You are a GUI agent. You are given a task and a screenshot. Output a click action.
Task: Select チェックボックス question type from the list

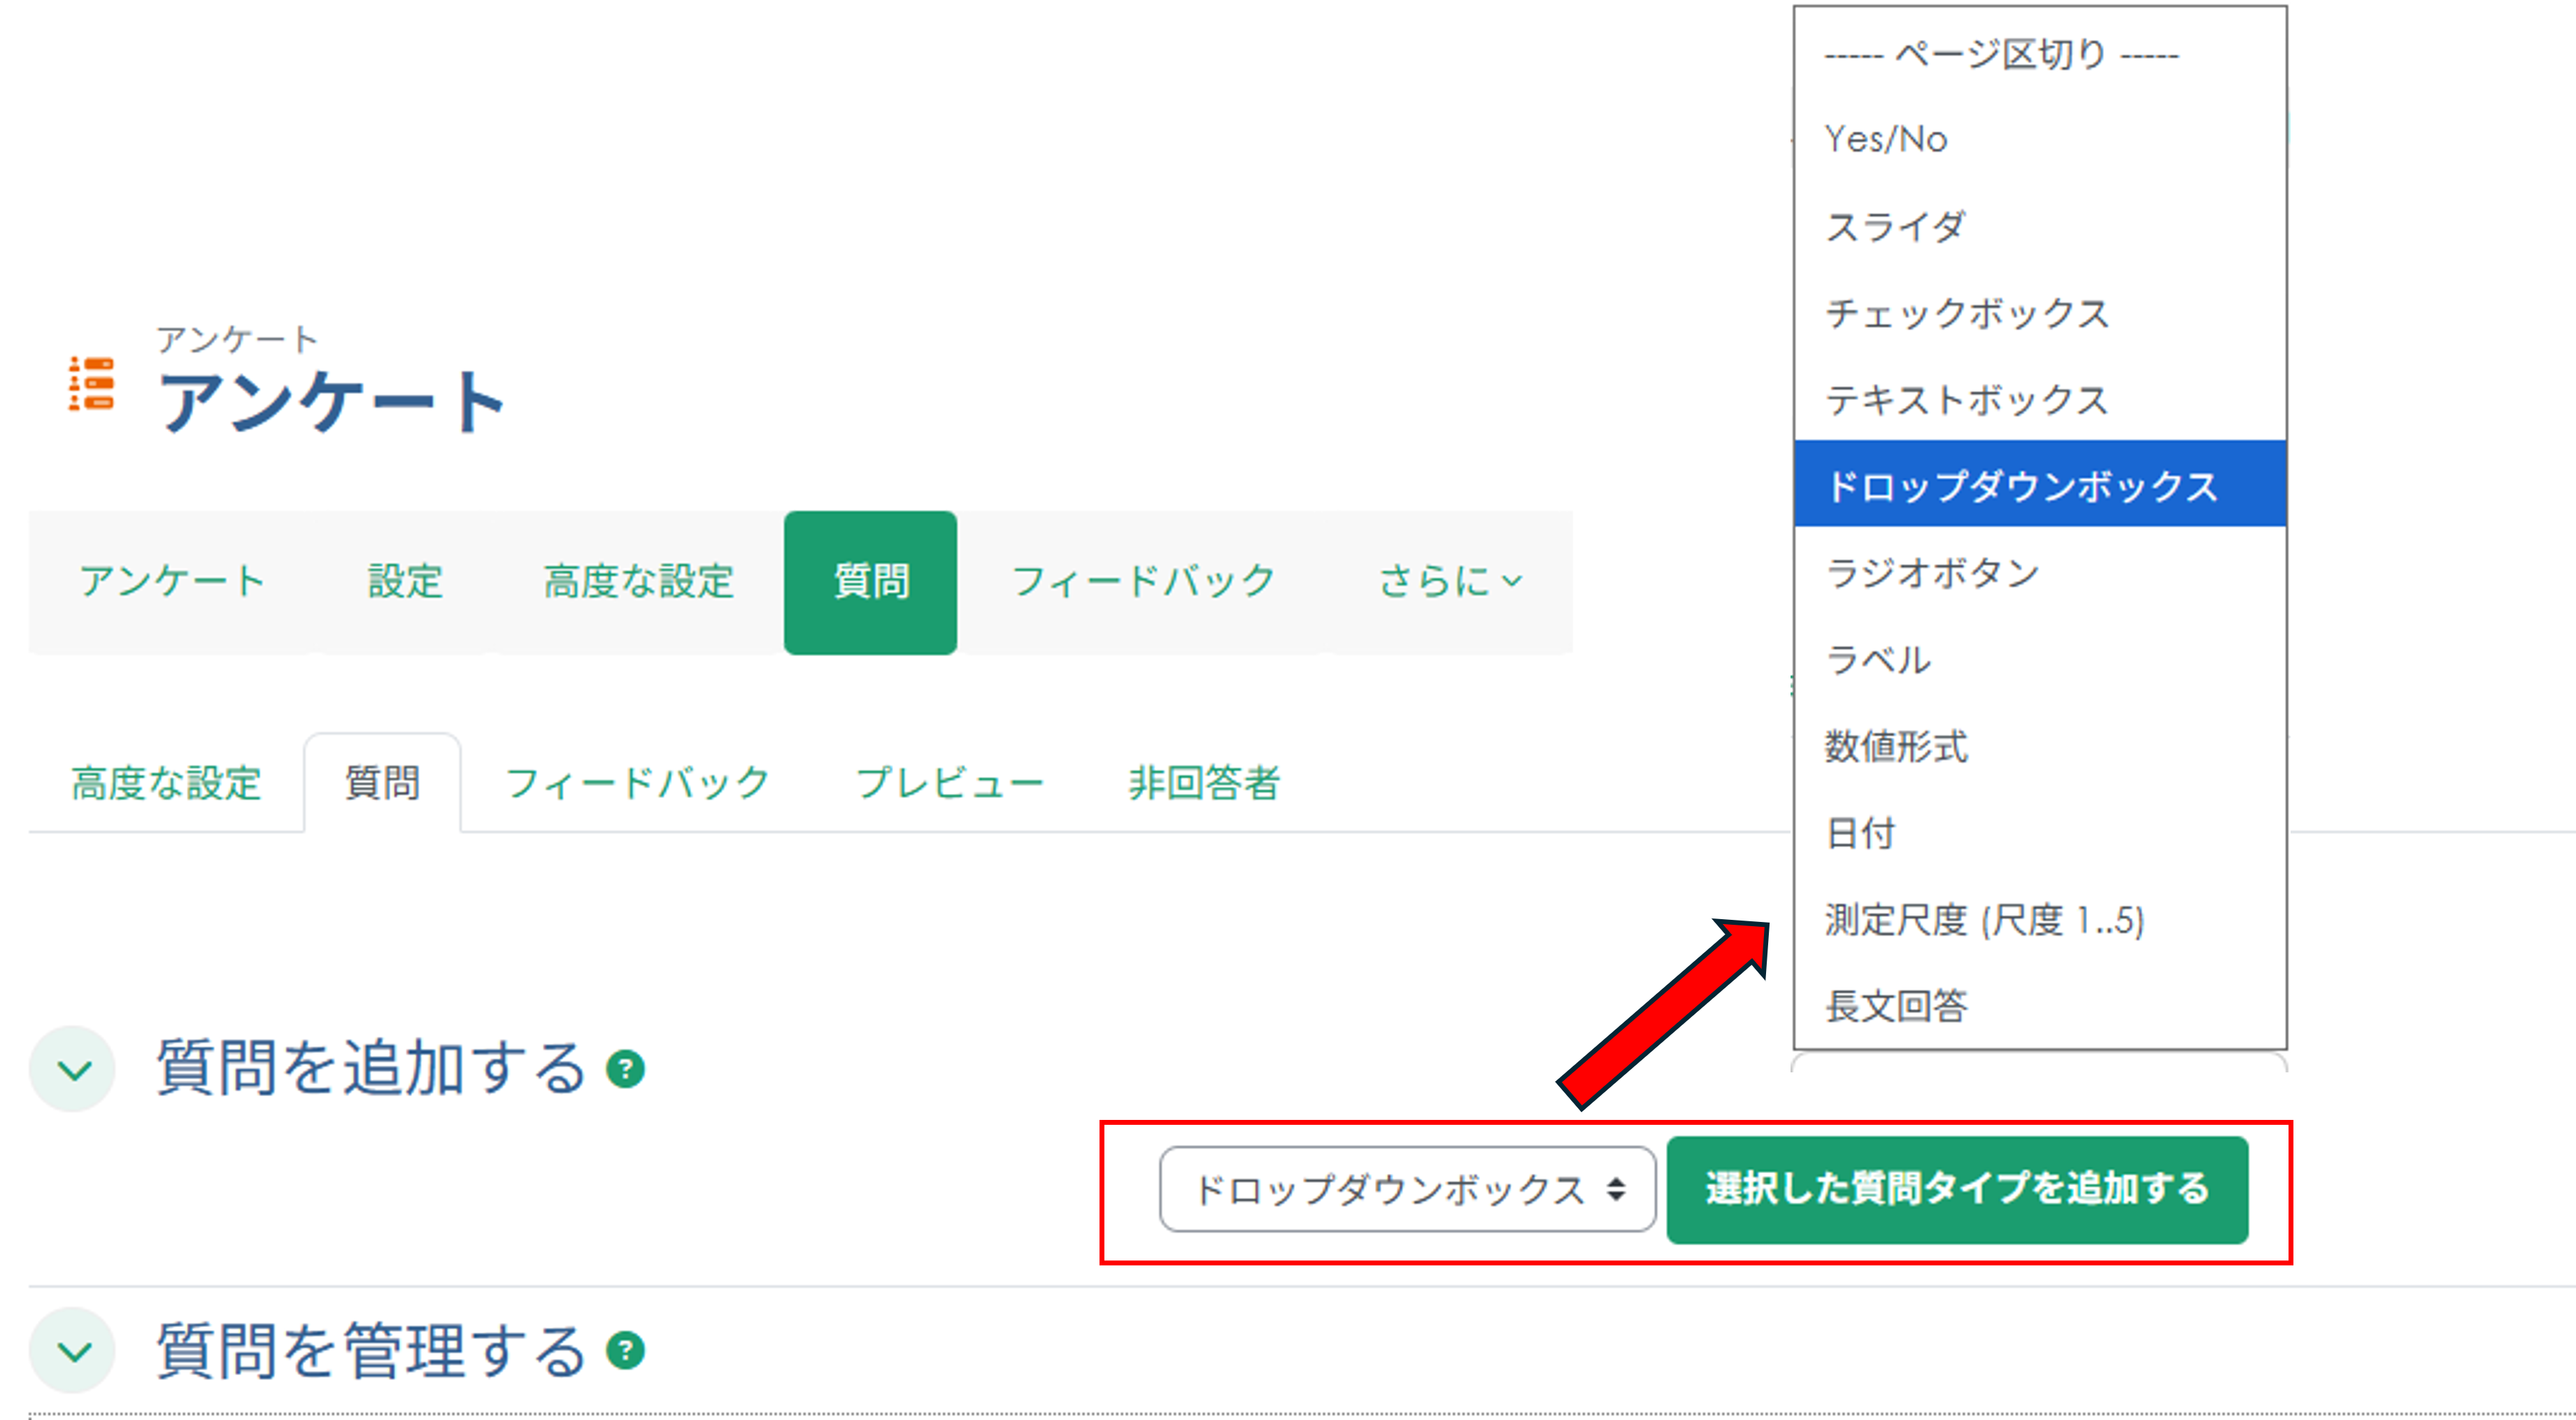(1968, 313)
